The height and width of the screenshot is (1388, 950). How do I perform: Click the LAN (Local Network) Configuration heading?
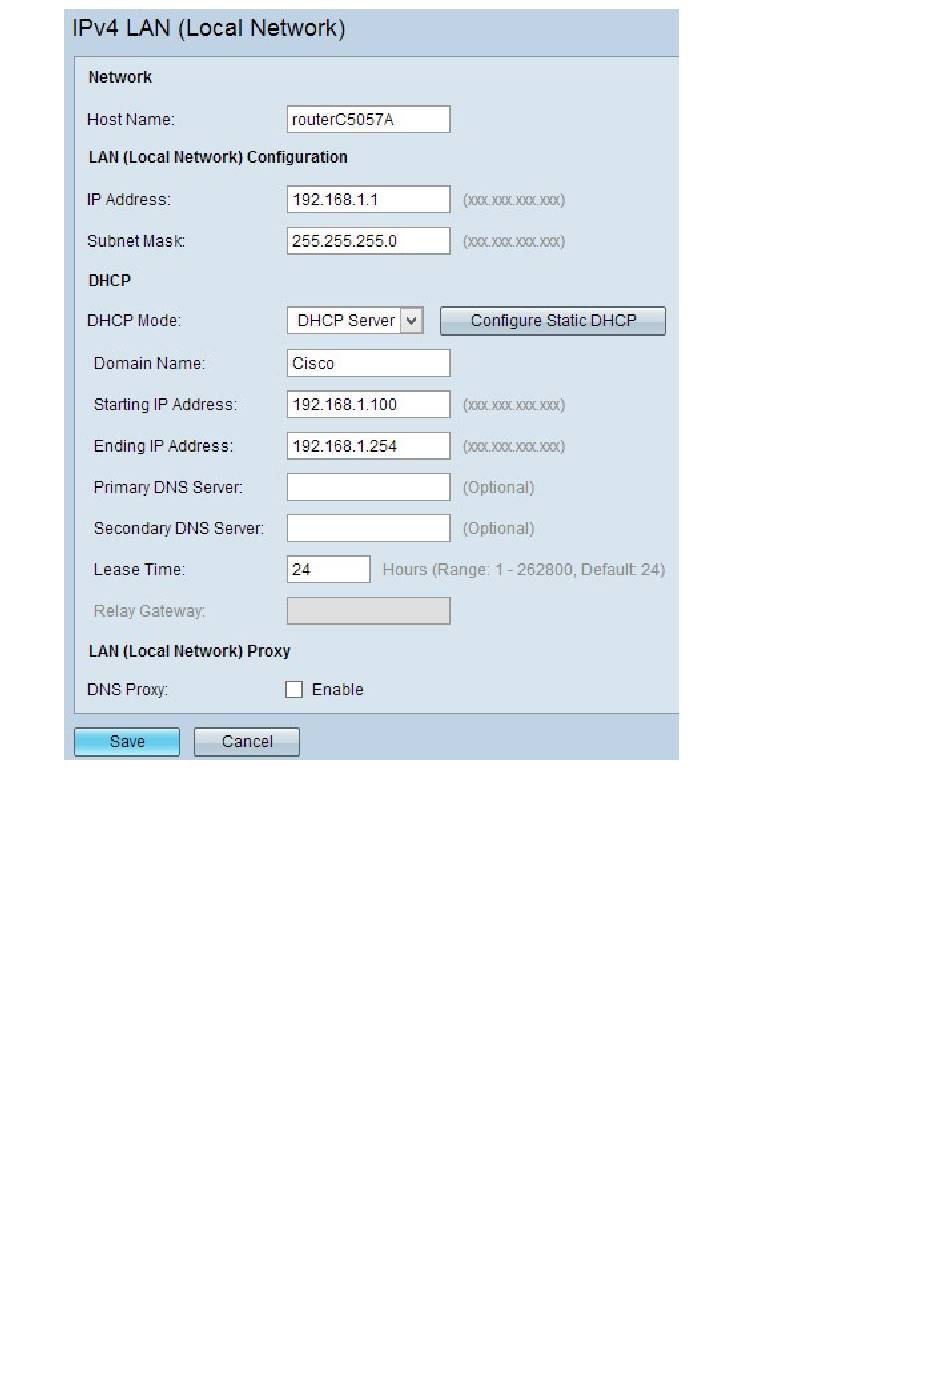tap(218, 157)
